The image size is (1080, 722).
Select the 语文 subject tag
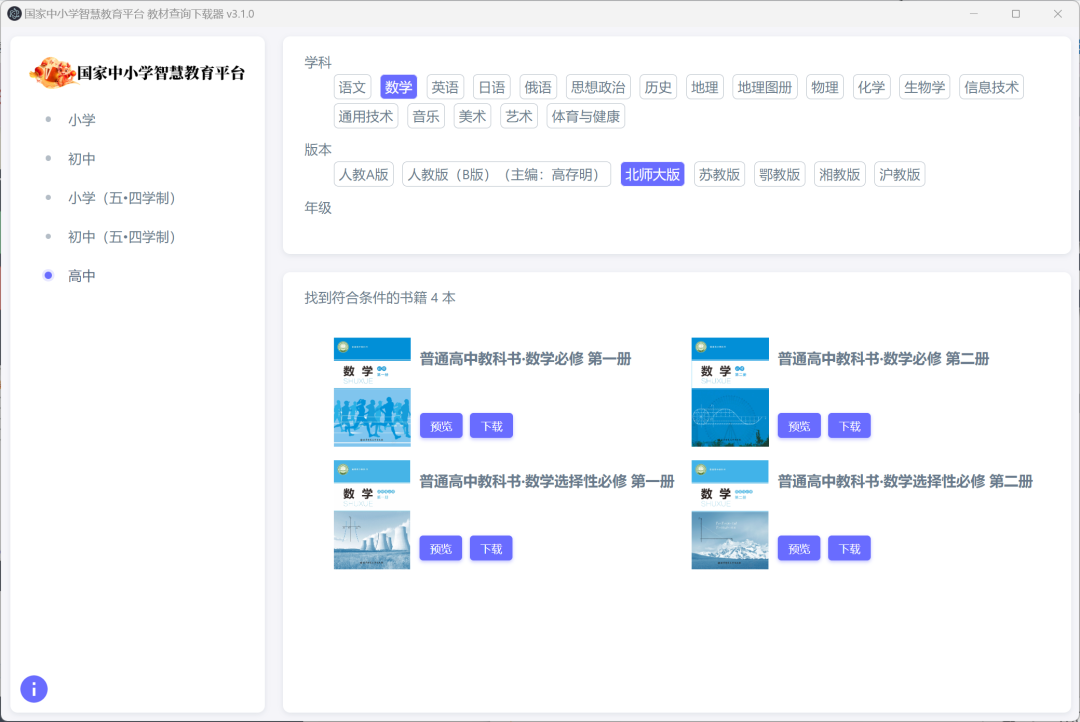coord(353,87)
